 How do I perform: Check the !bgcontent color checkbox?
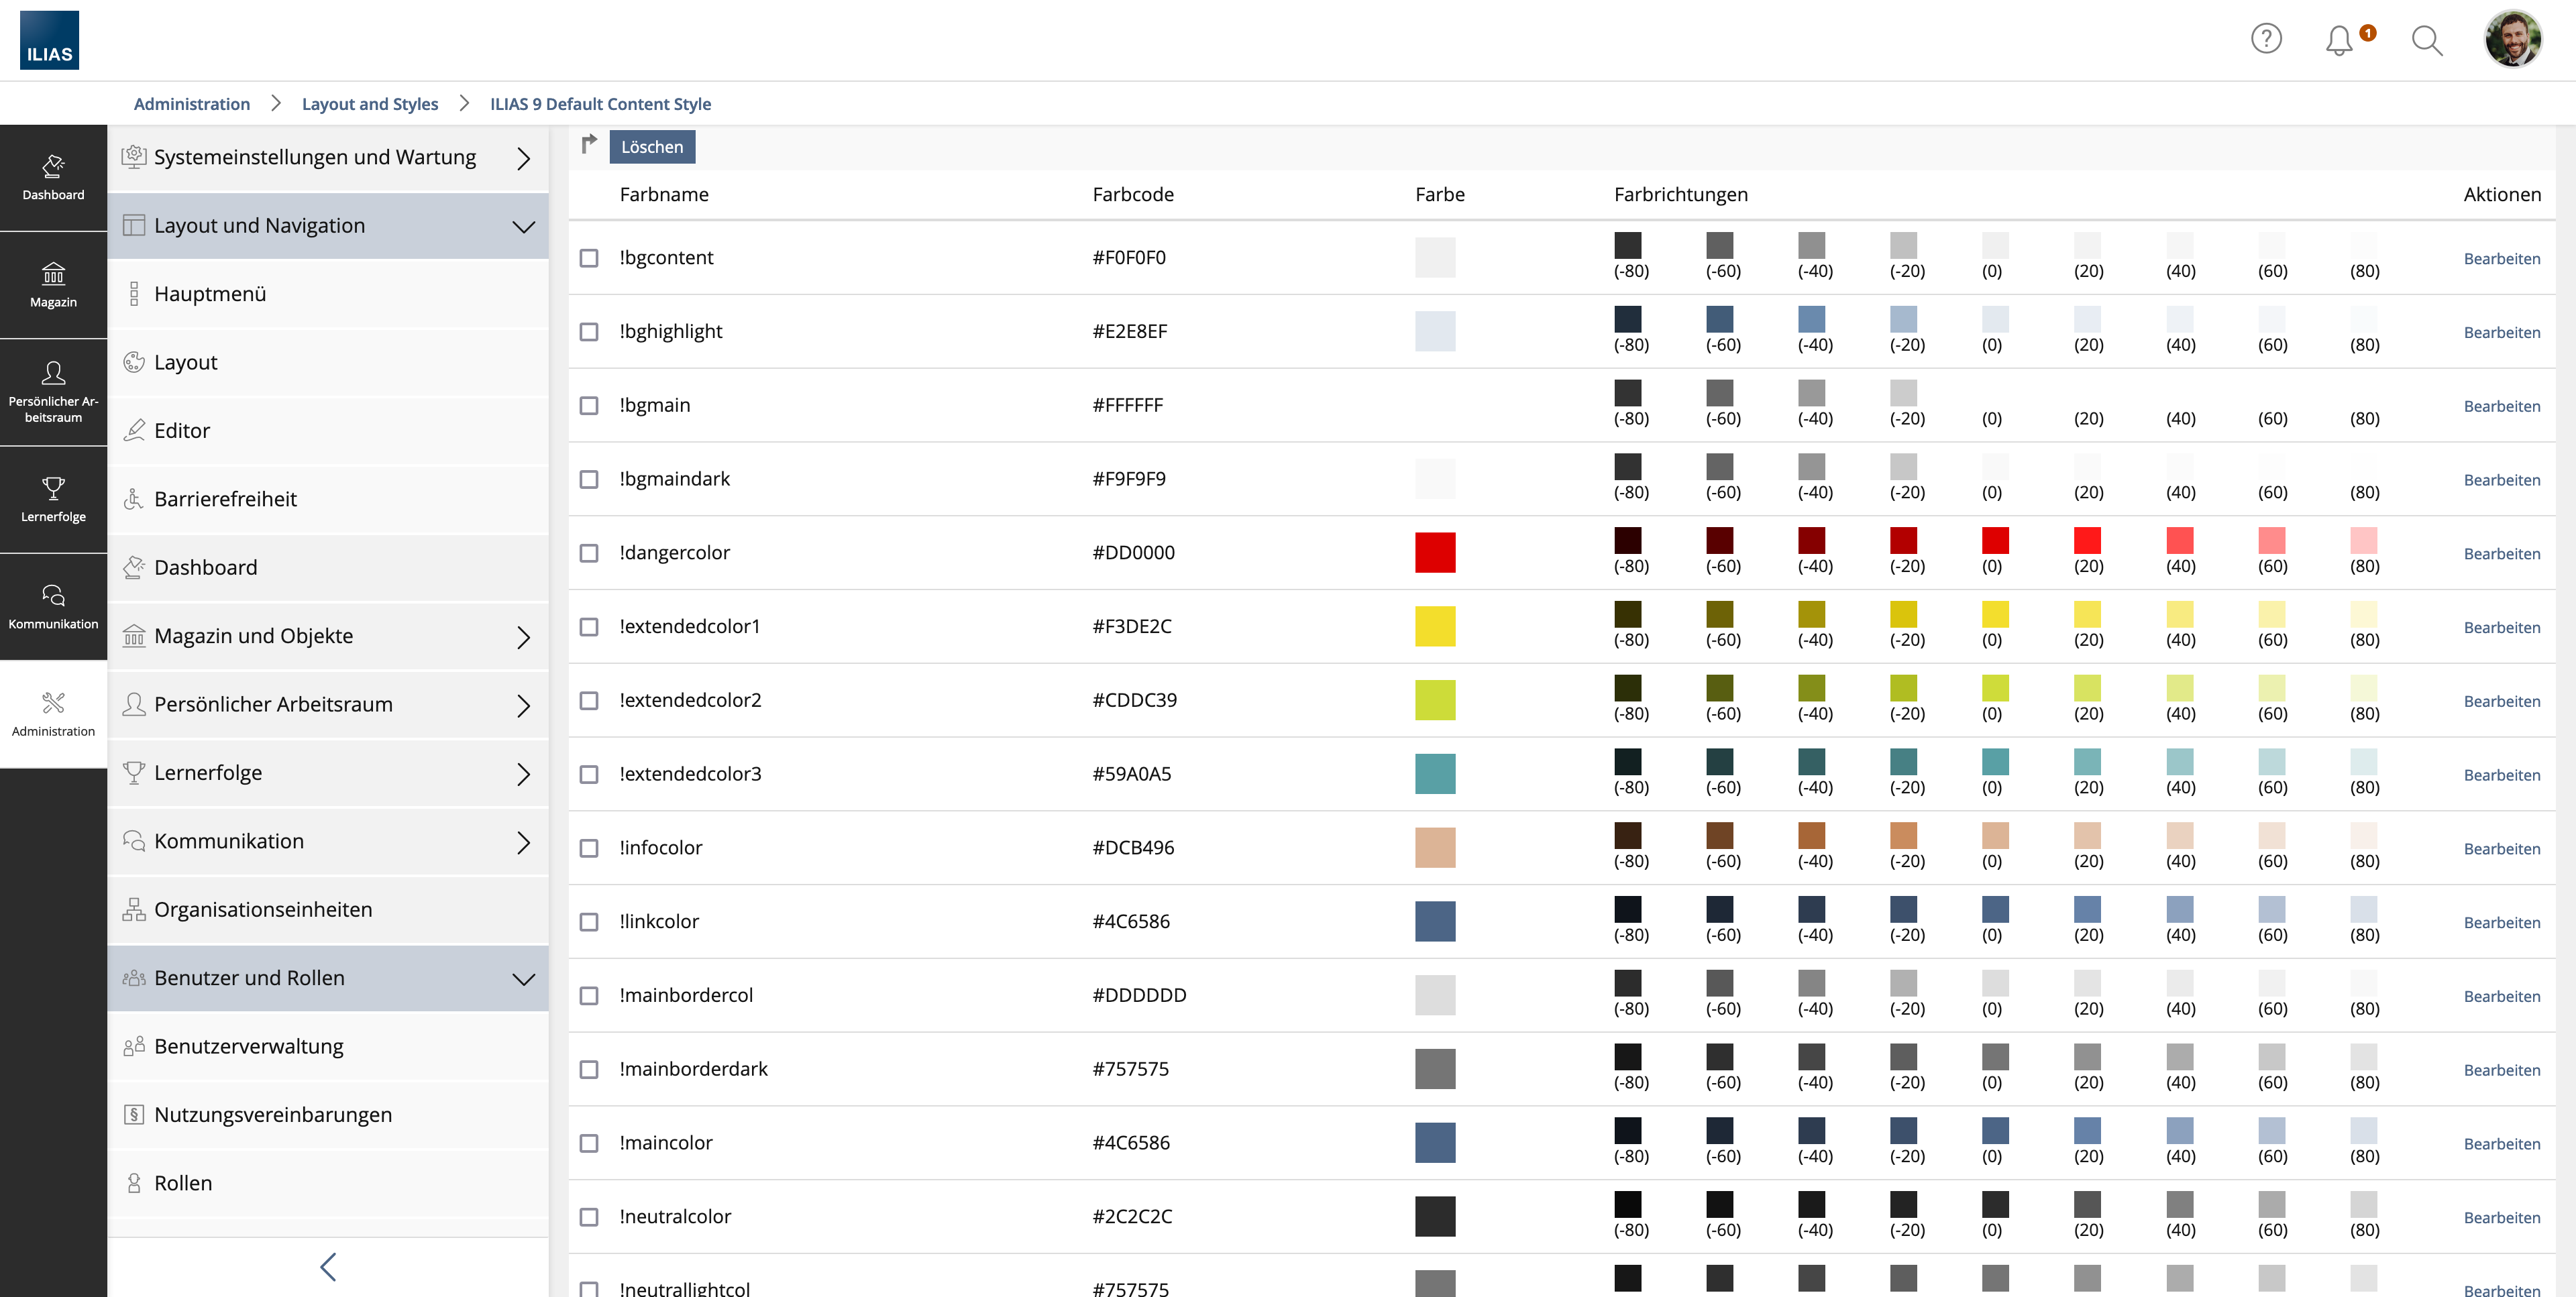(589, 258)
